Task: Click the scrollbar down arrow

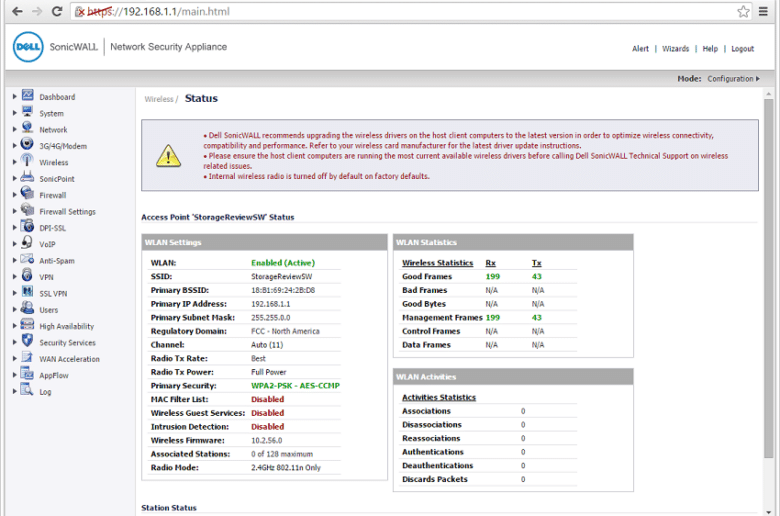Action: (x=769, y=512)
